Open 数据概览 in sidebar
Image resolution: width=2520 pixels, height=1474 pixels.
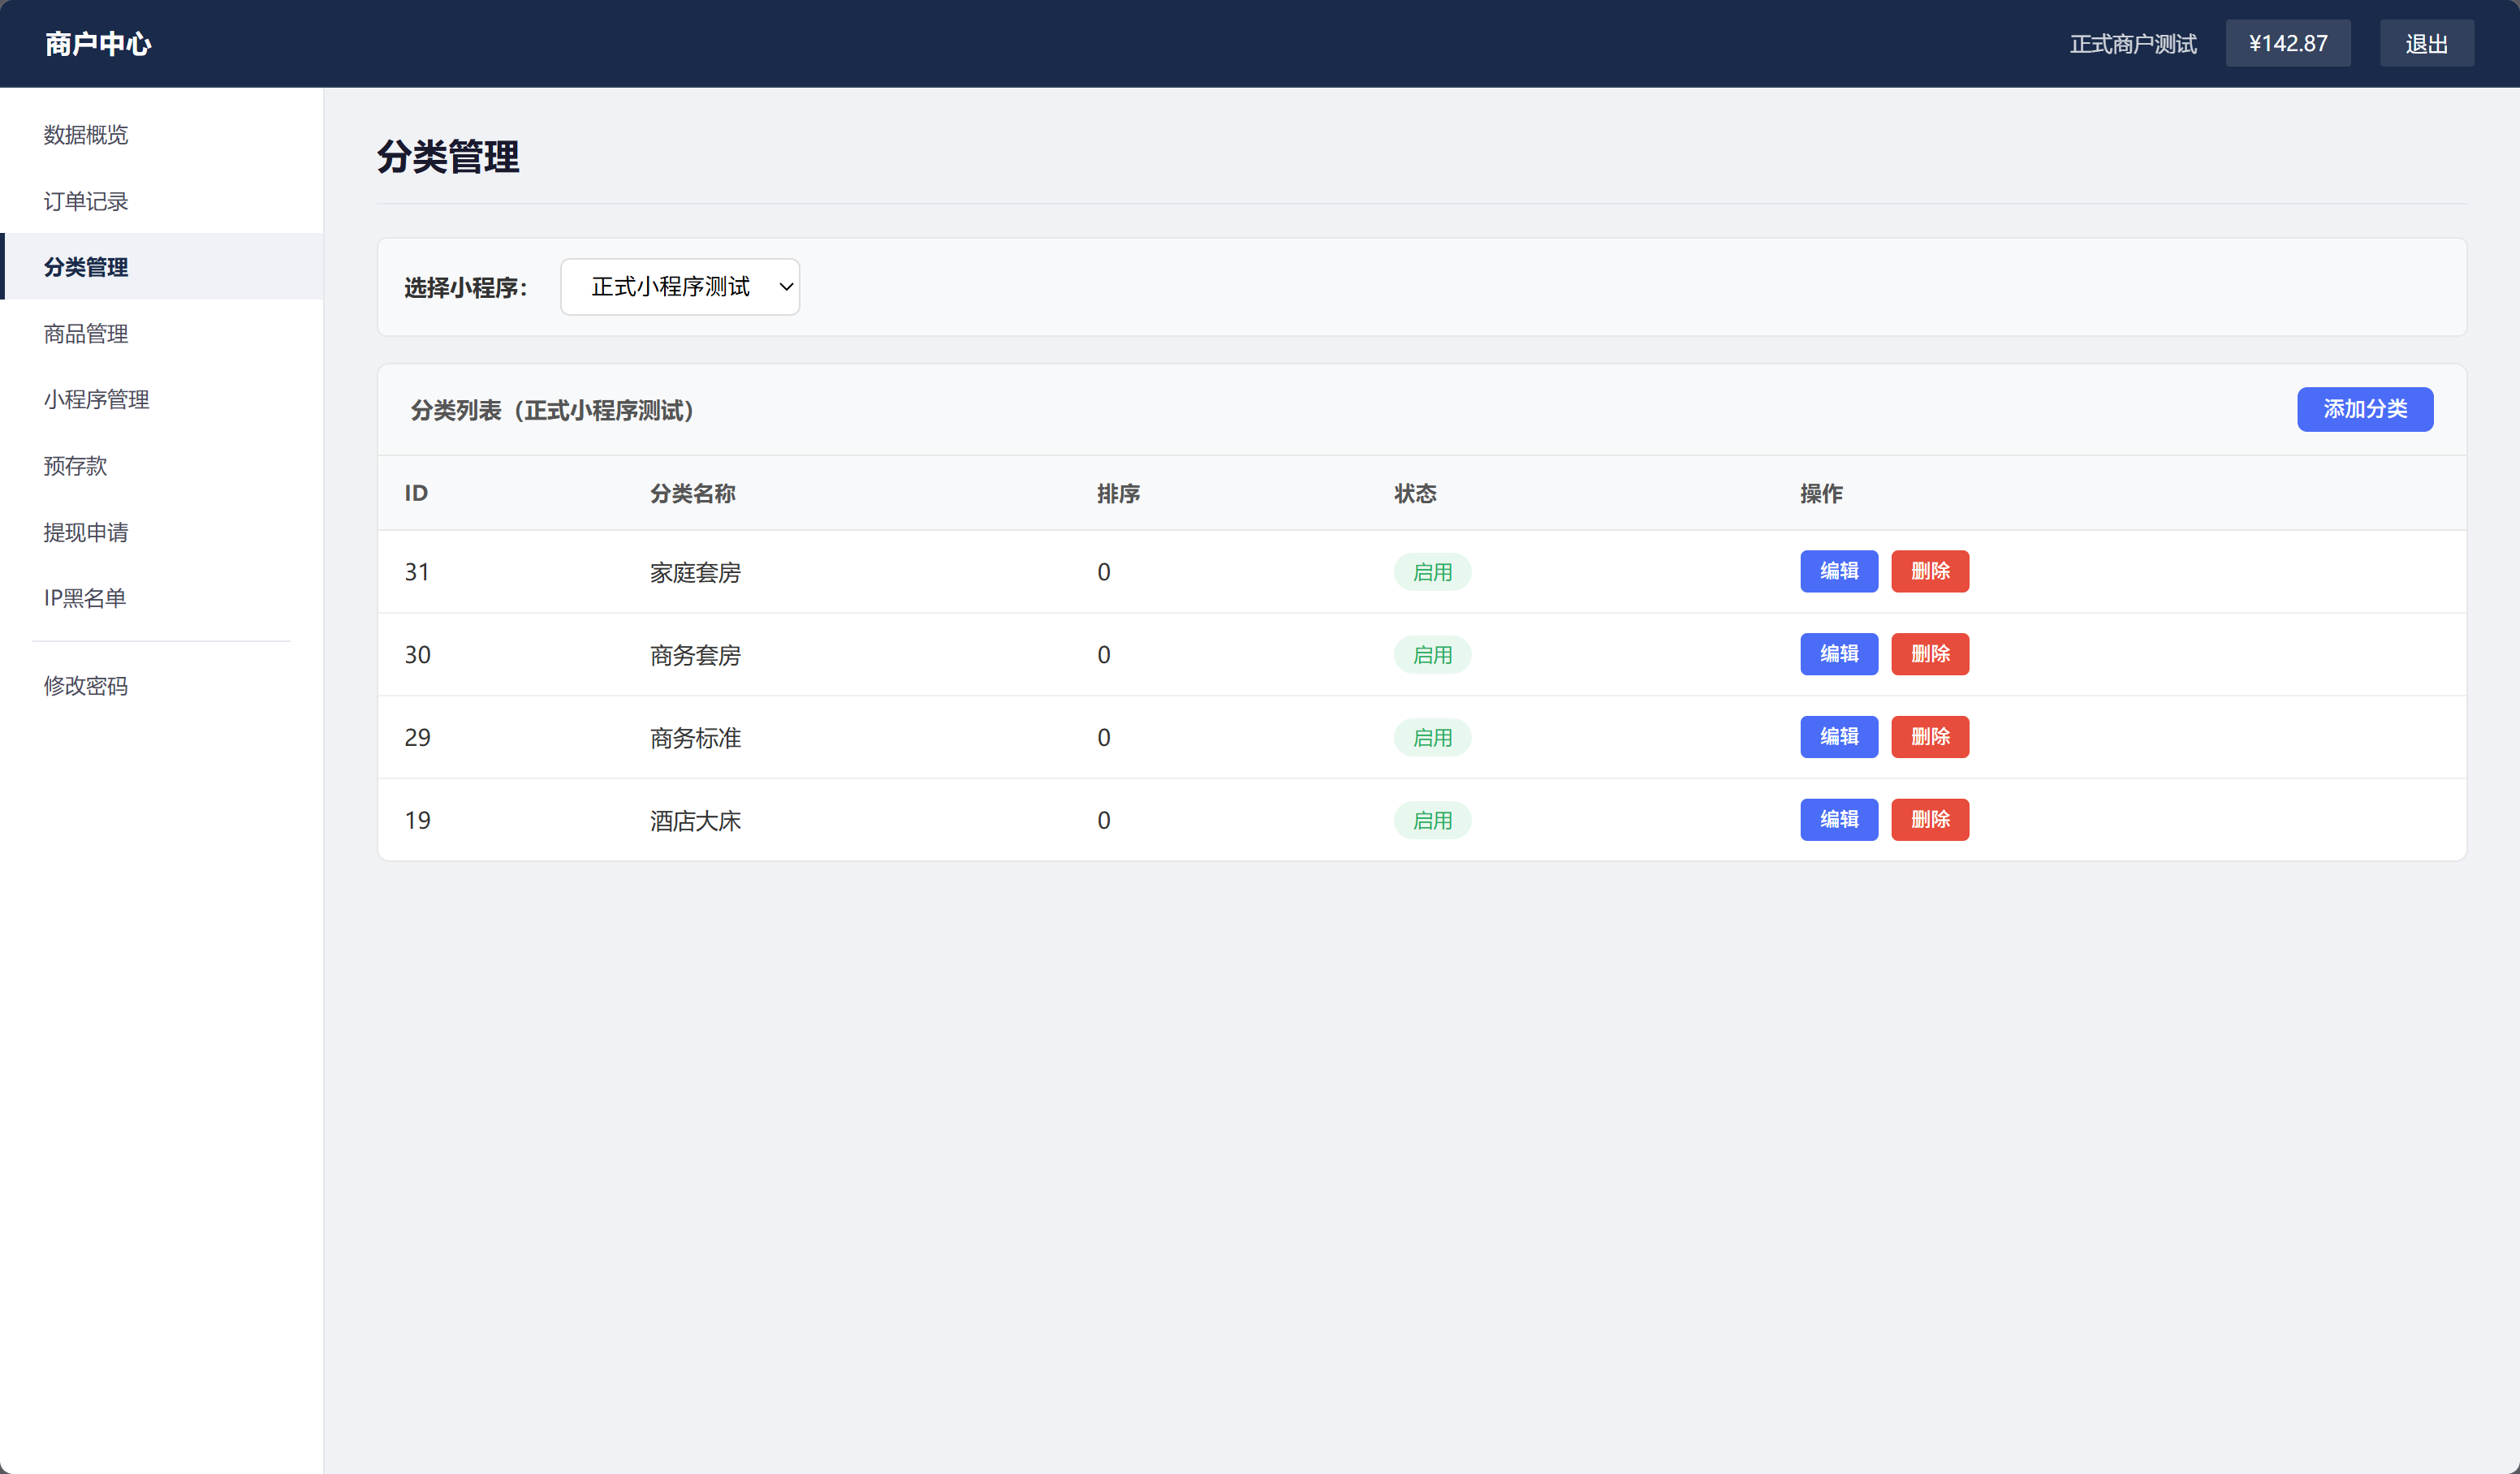[x=162, y=135]
